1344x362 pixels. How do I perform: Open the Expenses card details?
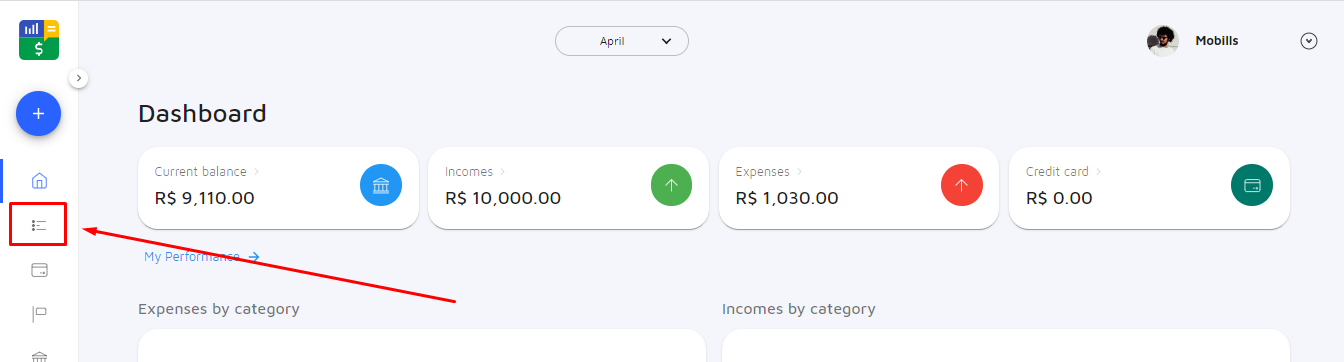click(859, 188)
